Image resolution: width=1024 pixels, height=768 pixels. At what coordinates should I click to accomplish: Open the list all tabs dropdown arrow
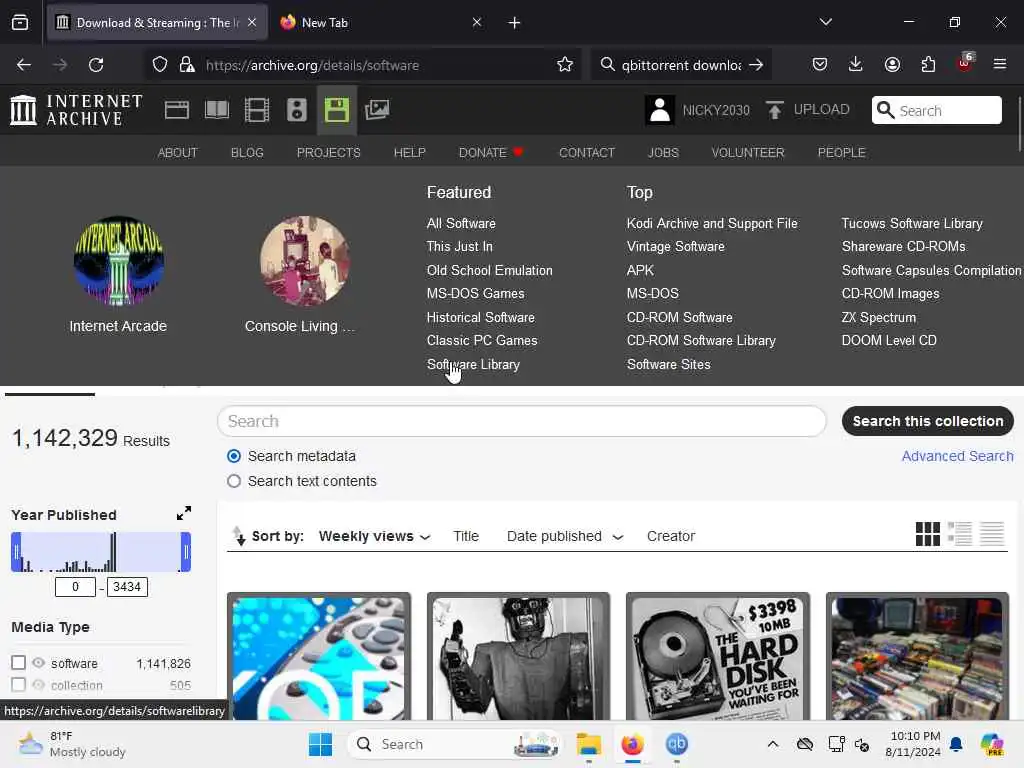tap(825, 22)
